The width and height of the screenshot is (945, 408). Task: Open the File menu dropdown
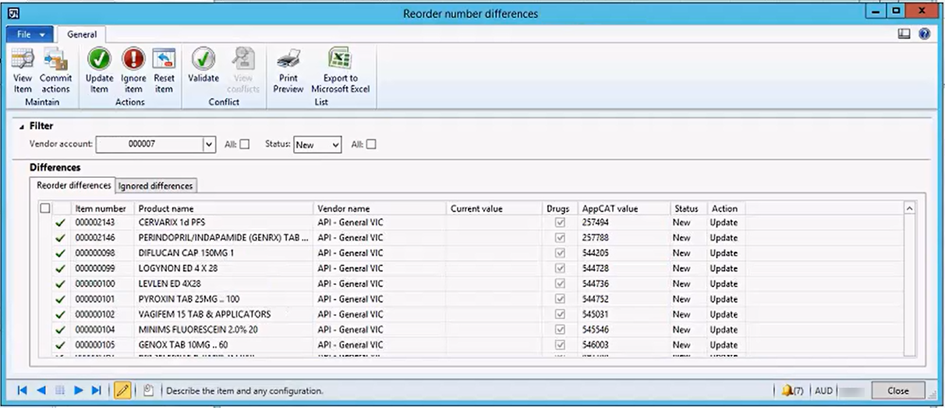[x=30, y=34]
